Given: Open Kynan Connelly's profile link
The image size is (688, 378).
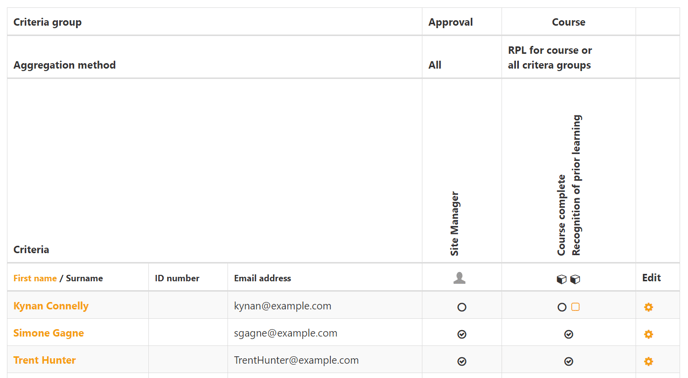Looking at the screenshot, I should click(x=51, y=306).
